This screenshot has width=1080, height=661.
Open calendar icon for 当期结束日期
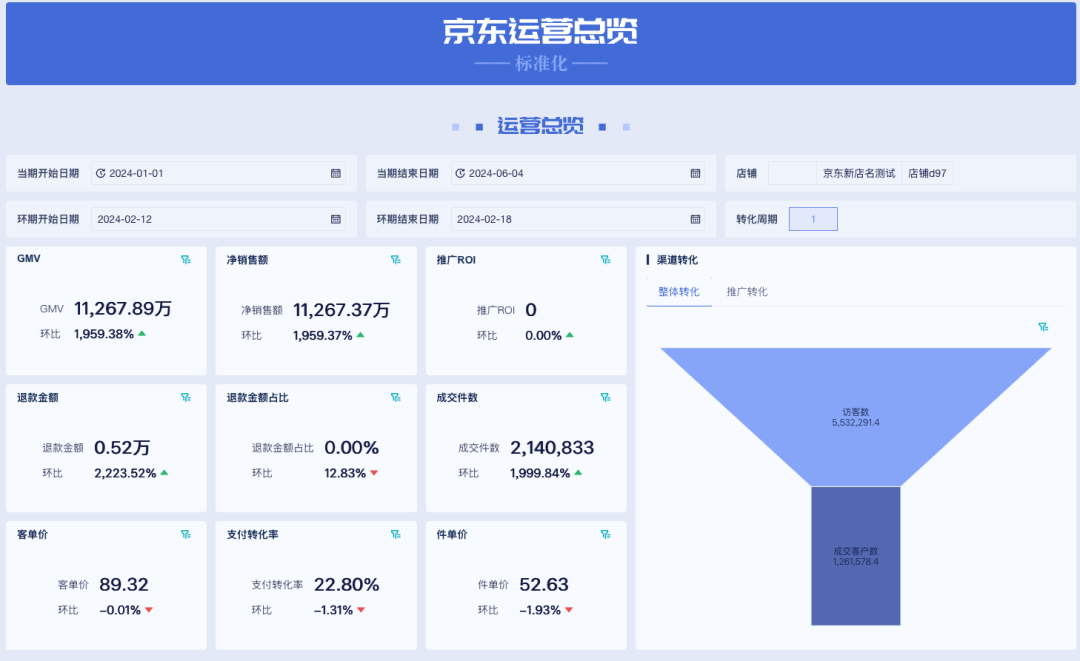696,174
